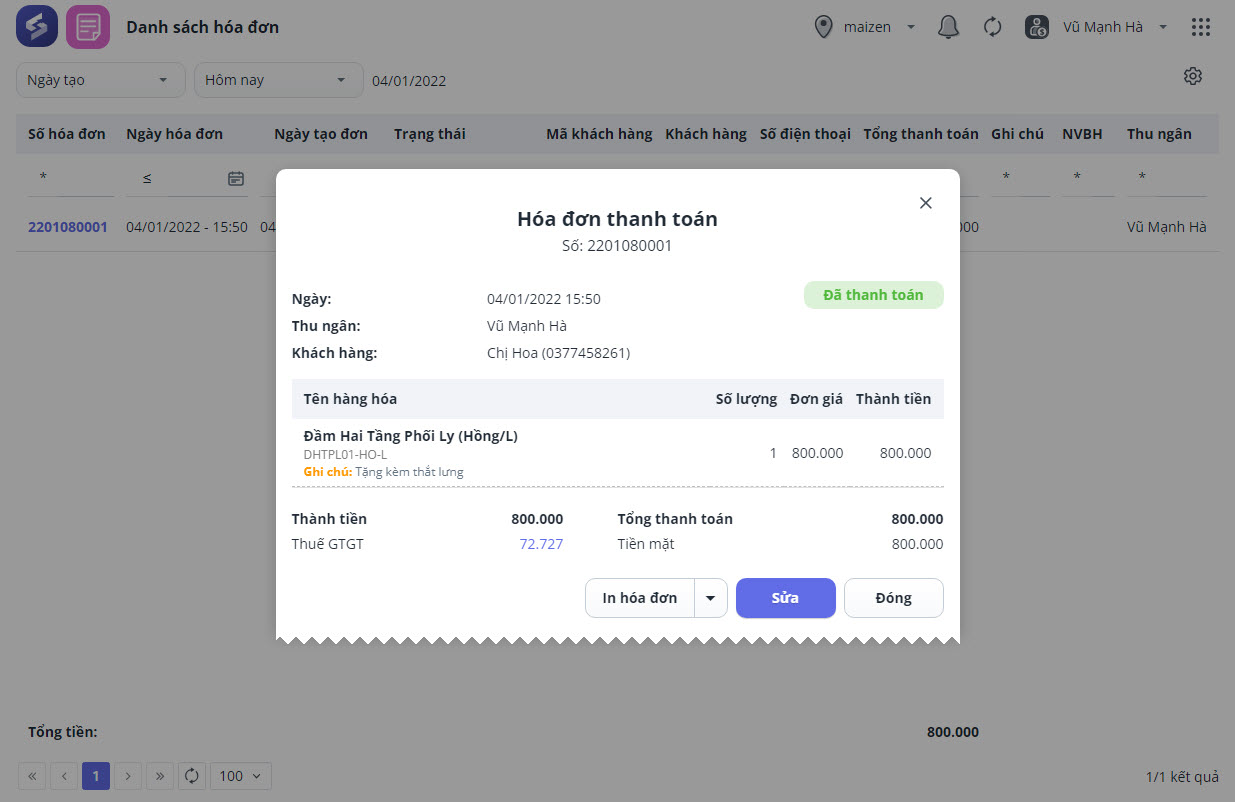Viewport: 1235px width, 802px height.
Task: Open the Ngày tạo dropdown
Action: (101, 80)
